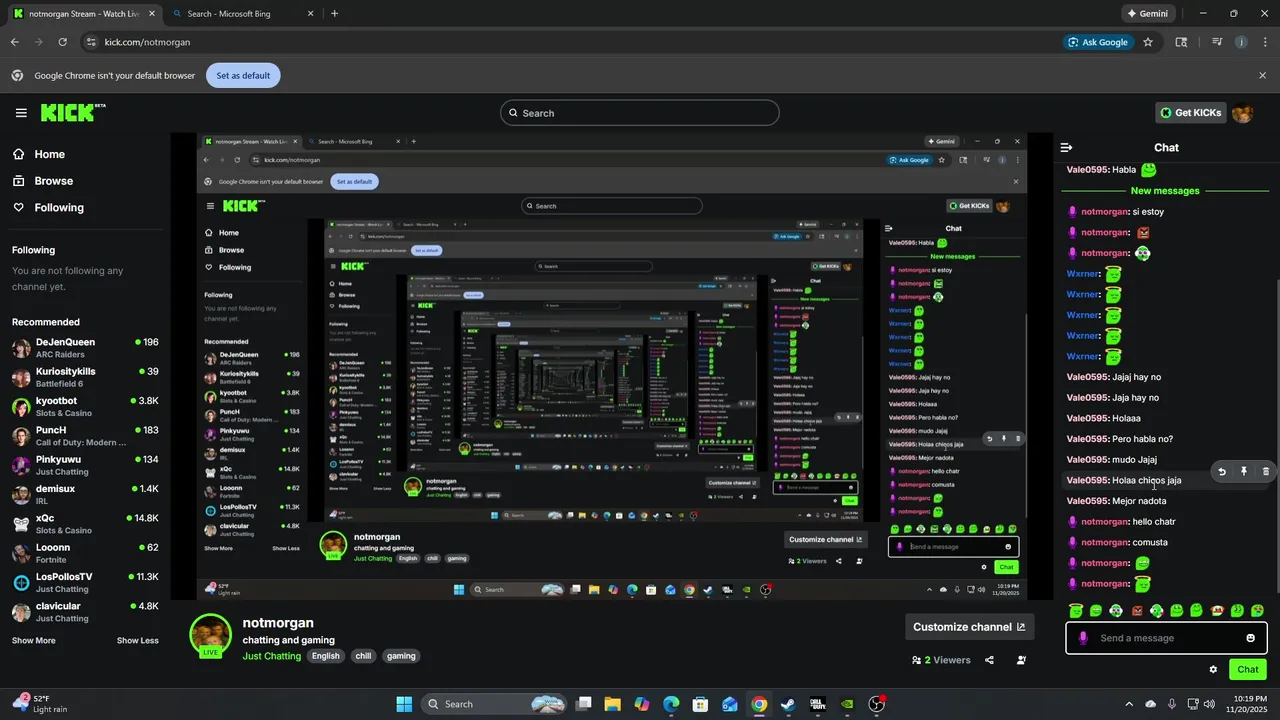
Task: Bookmark this page with star icon
Action: pos(1148,42)
